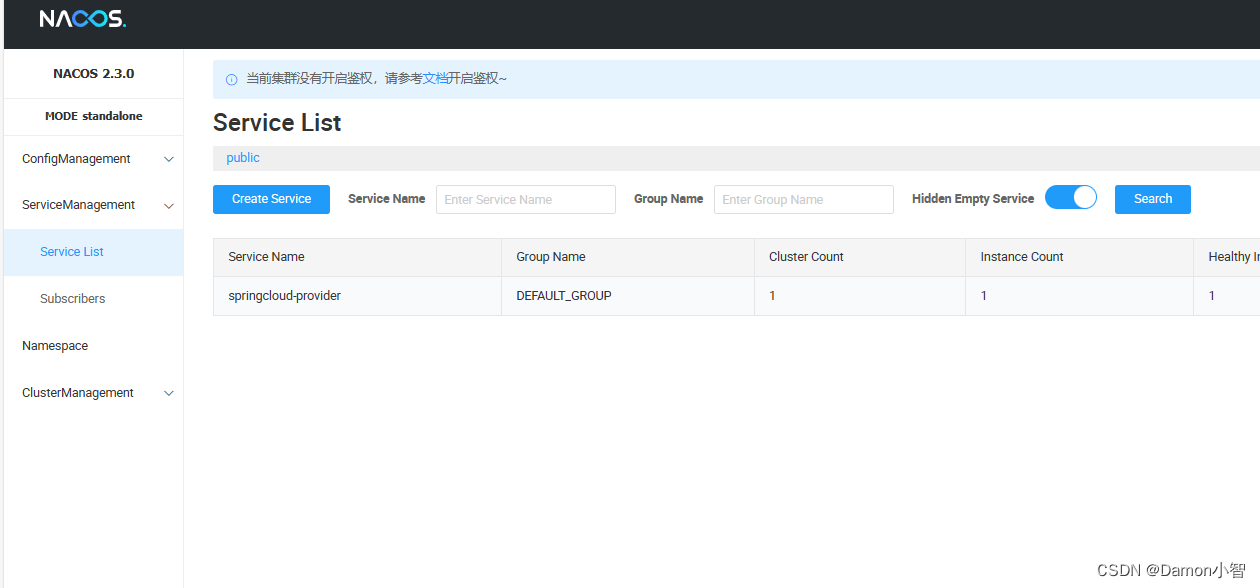Image resolution: width=1260 pixels, height=588 pixels.
Task: Expand the ClusterManagement menu chevron
Action: (168, 392)
